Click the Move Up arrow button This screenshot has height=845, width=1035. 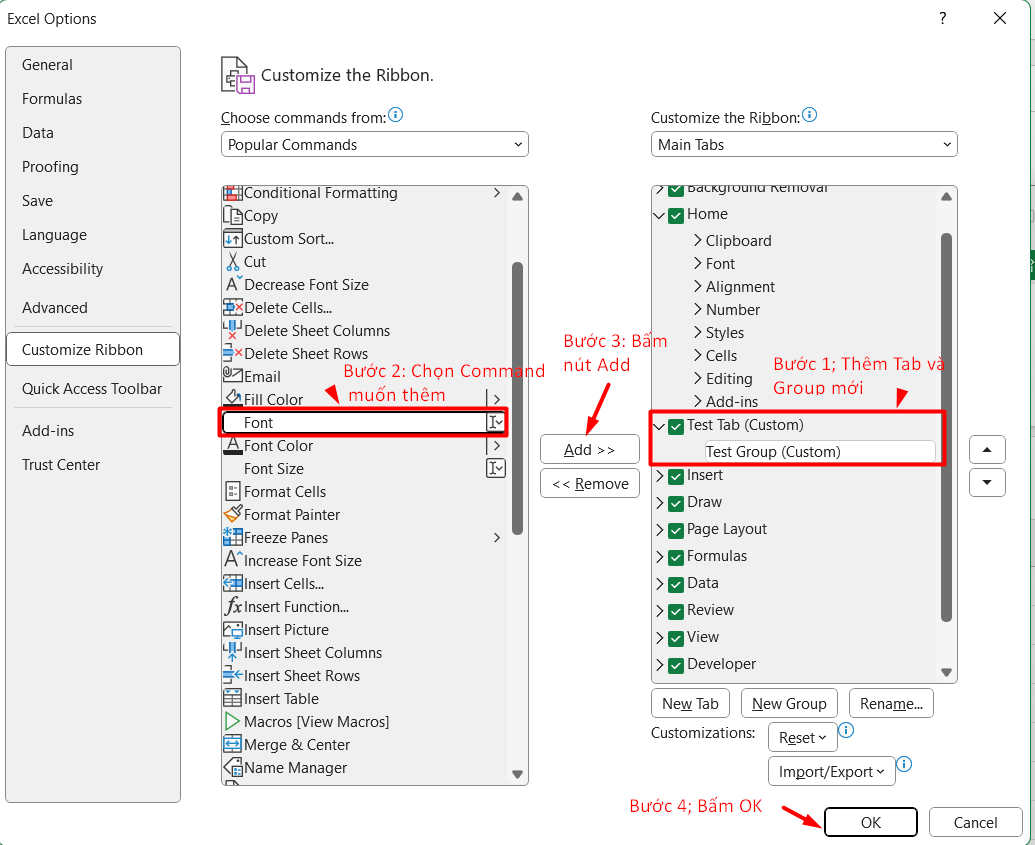[x=987, y=449]
